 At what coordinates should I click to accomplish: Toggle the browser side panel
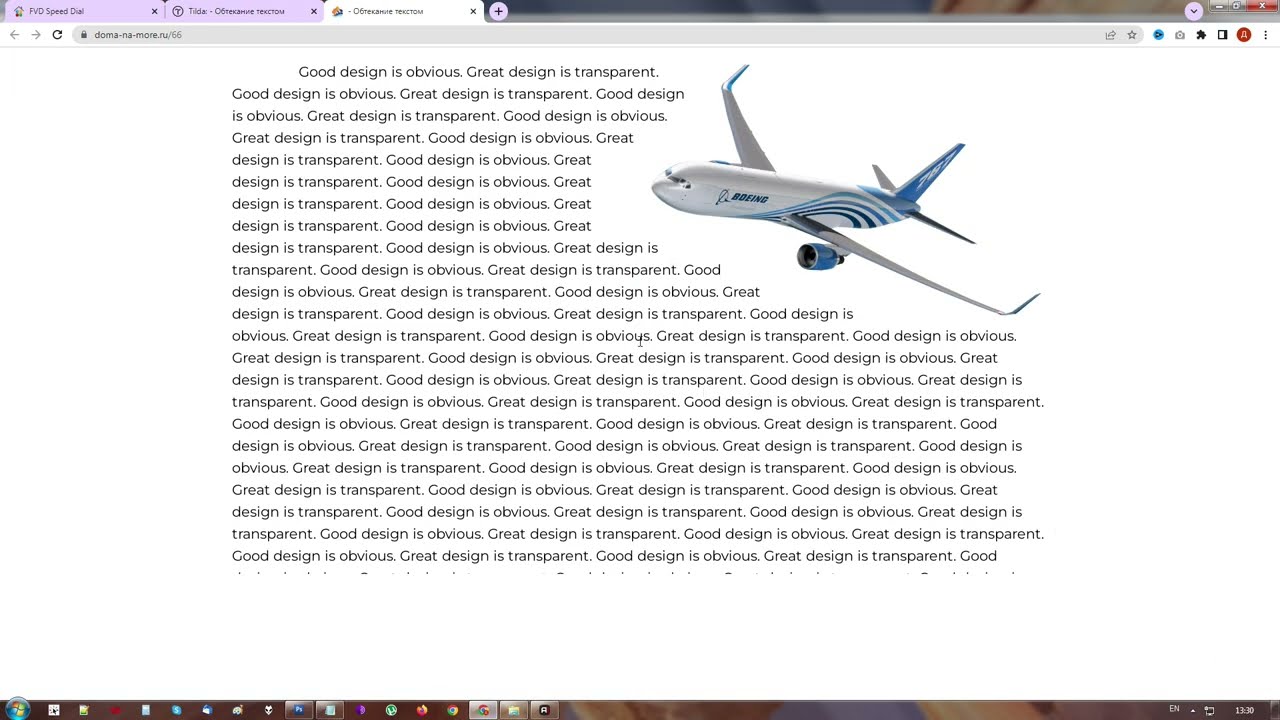1222,34
